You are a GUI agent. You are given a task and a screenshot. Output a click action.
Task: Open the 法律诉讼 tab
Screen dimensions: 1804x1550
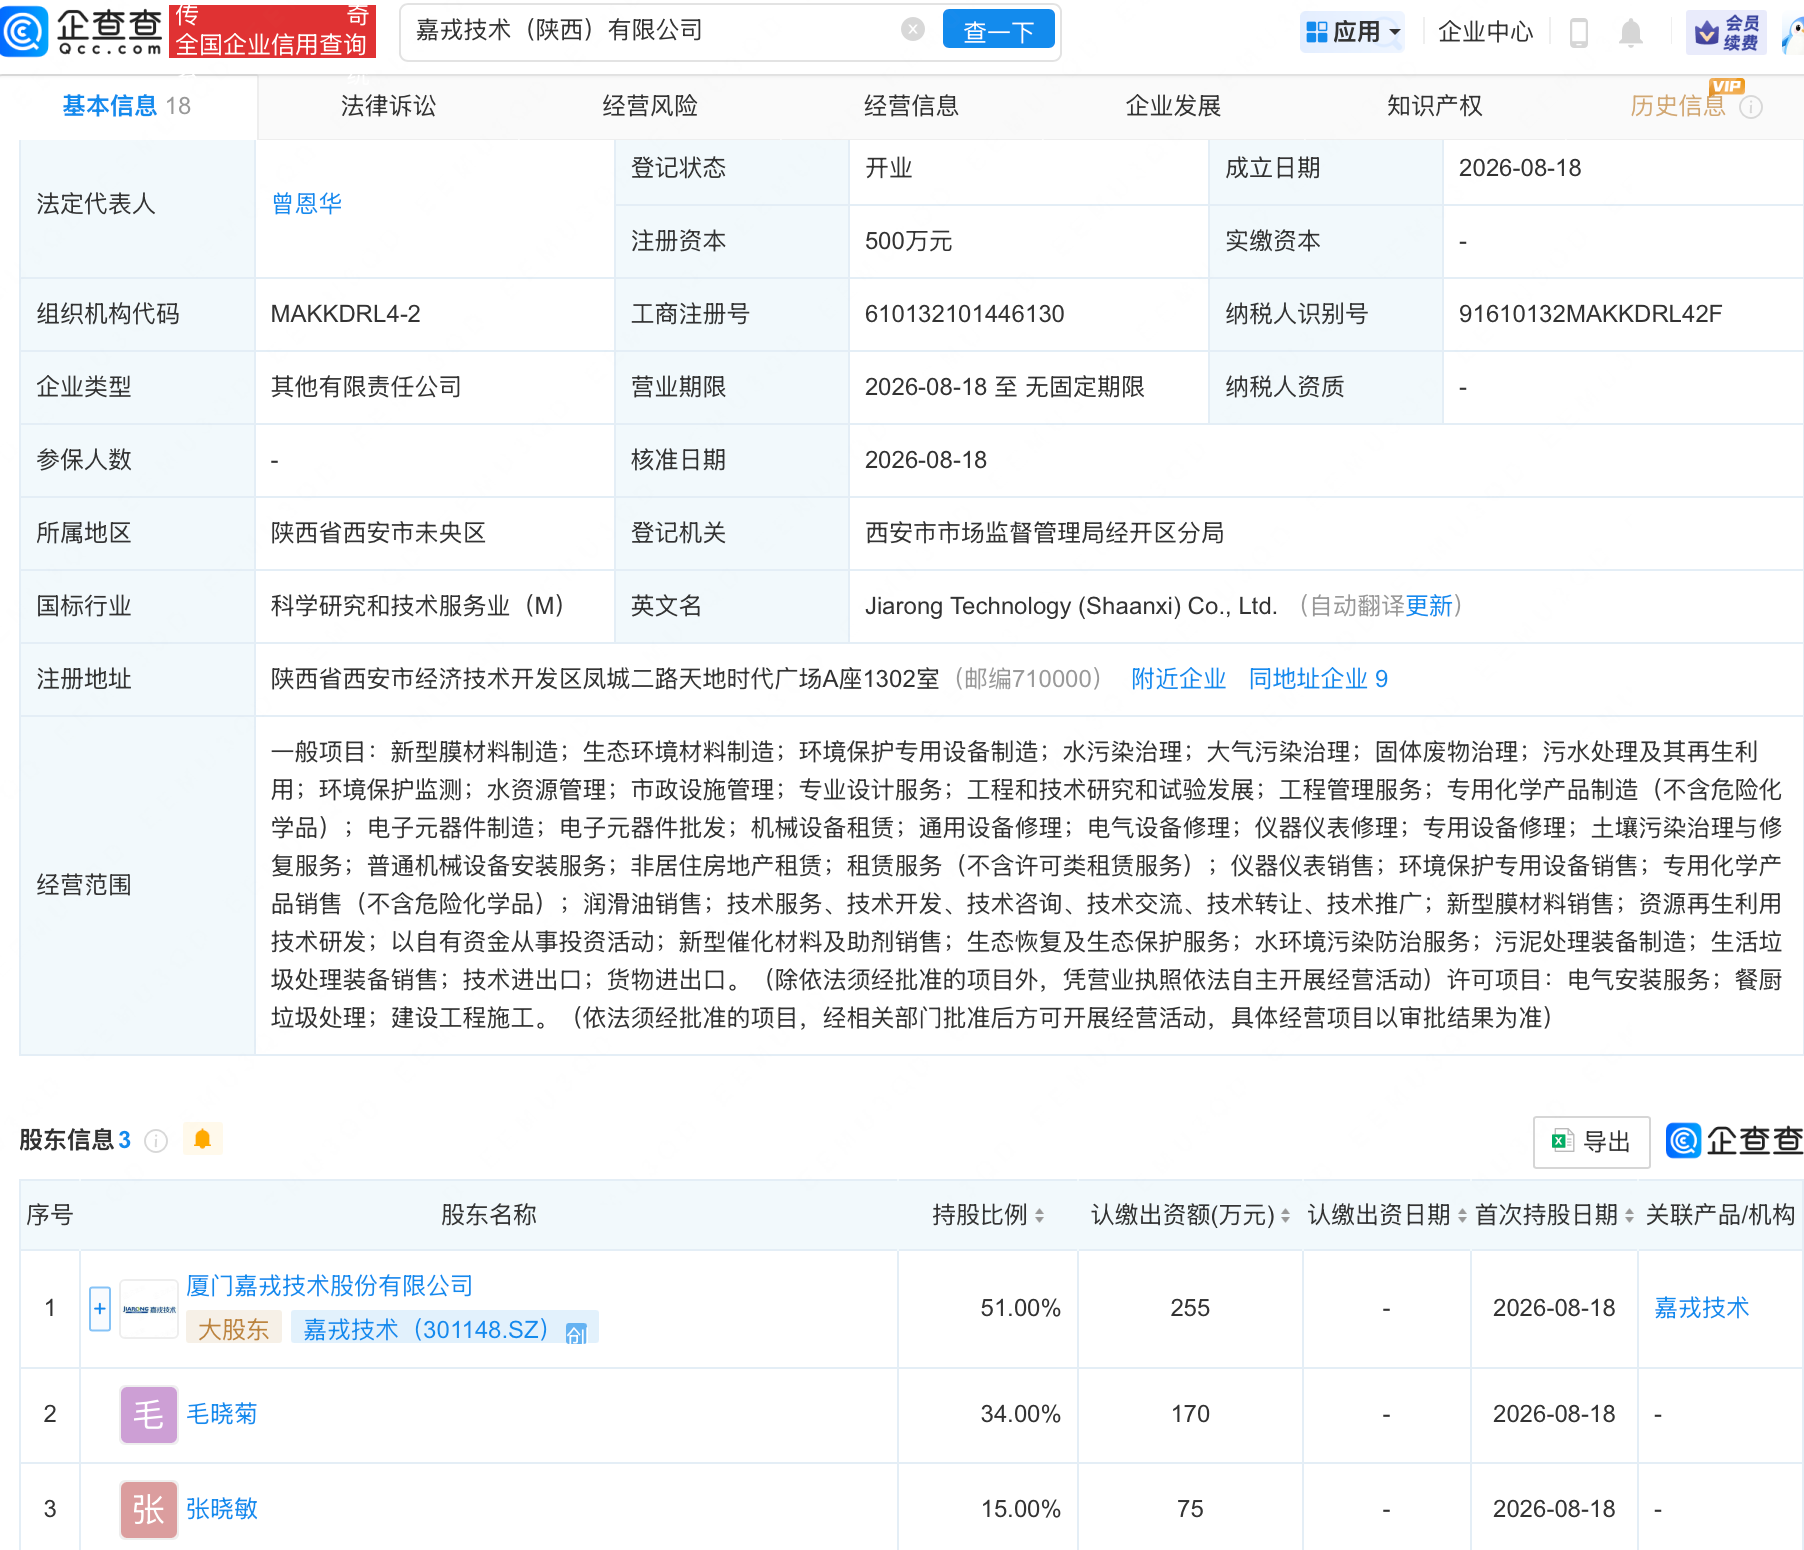click(388, 106)
